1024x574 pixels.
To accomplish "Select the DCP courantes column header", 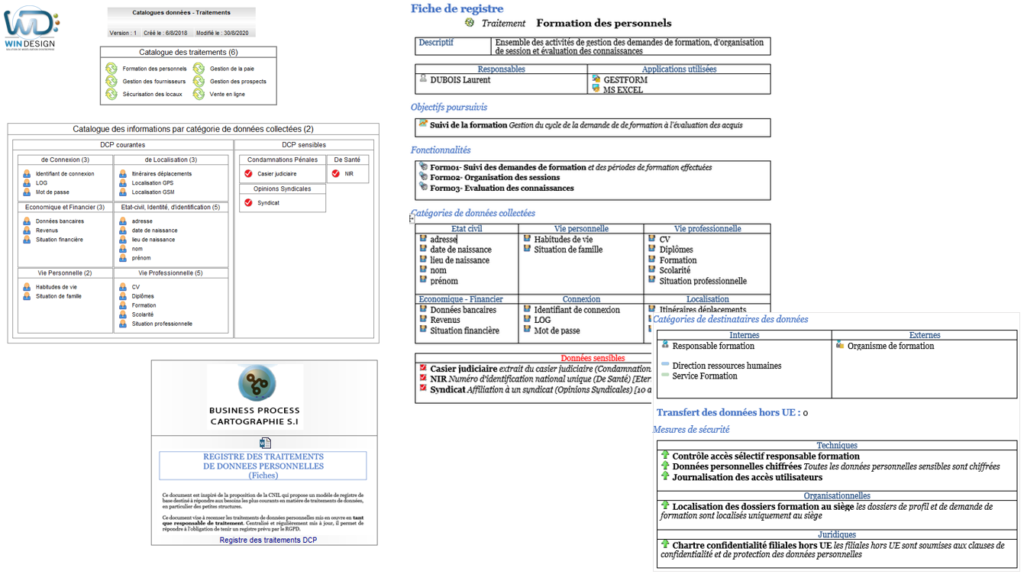I will pos(123,145).
